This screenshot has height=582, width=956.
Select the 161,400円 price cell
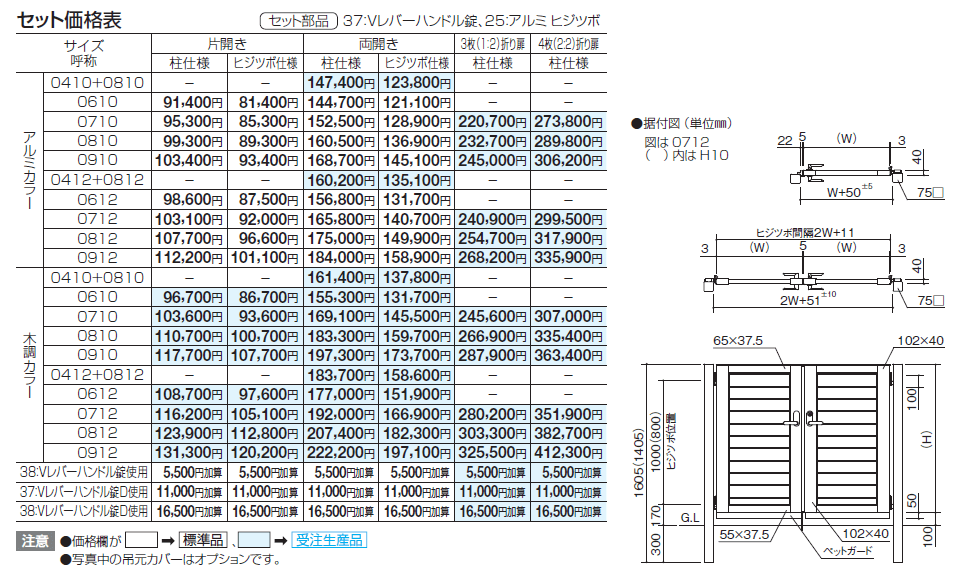coord(341,278)
